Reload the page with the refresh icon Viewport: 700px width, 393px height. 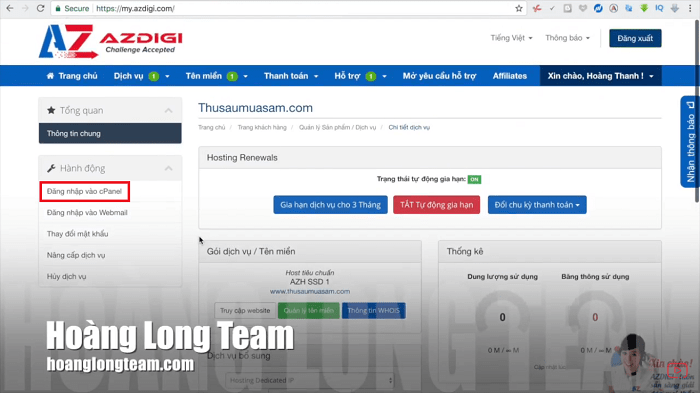[x=41, y=8]
